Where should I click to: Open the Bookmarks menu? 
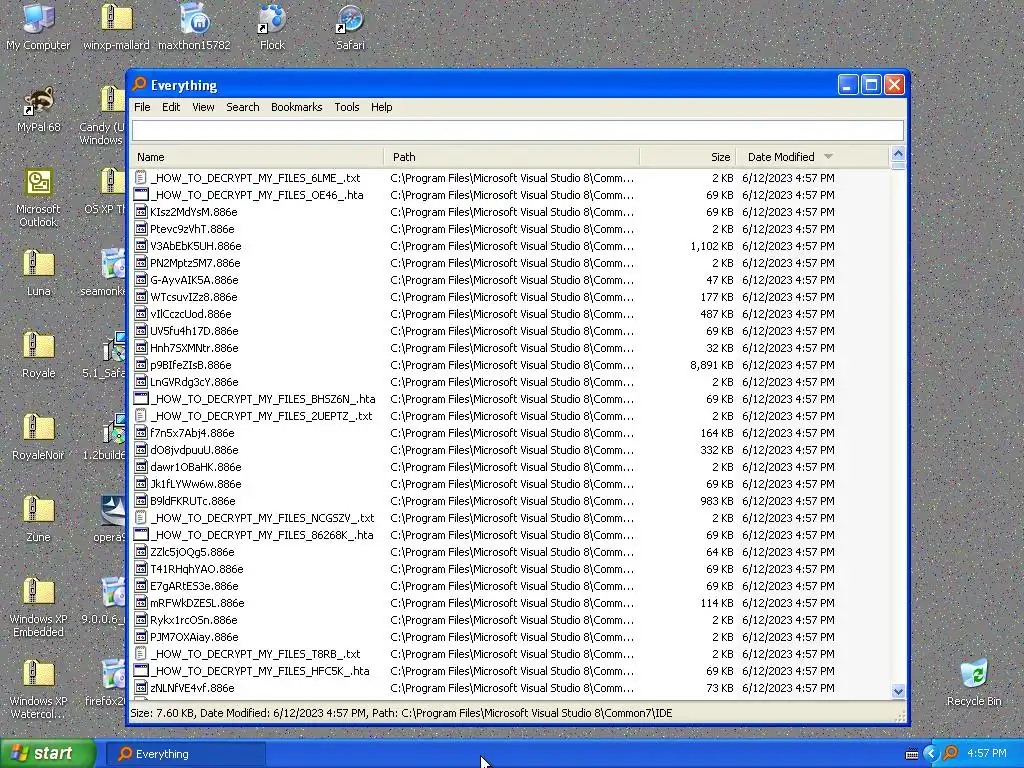[296, 107]
